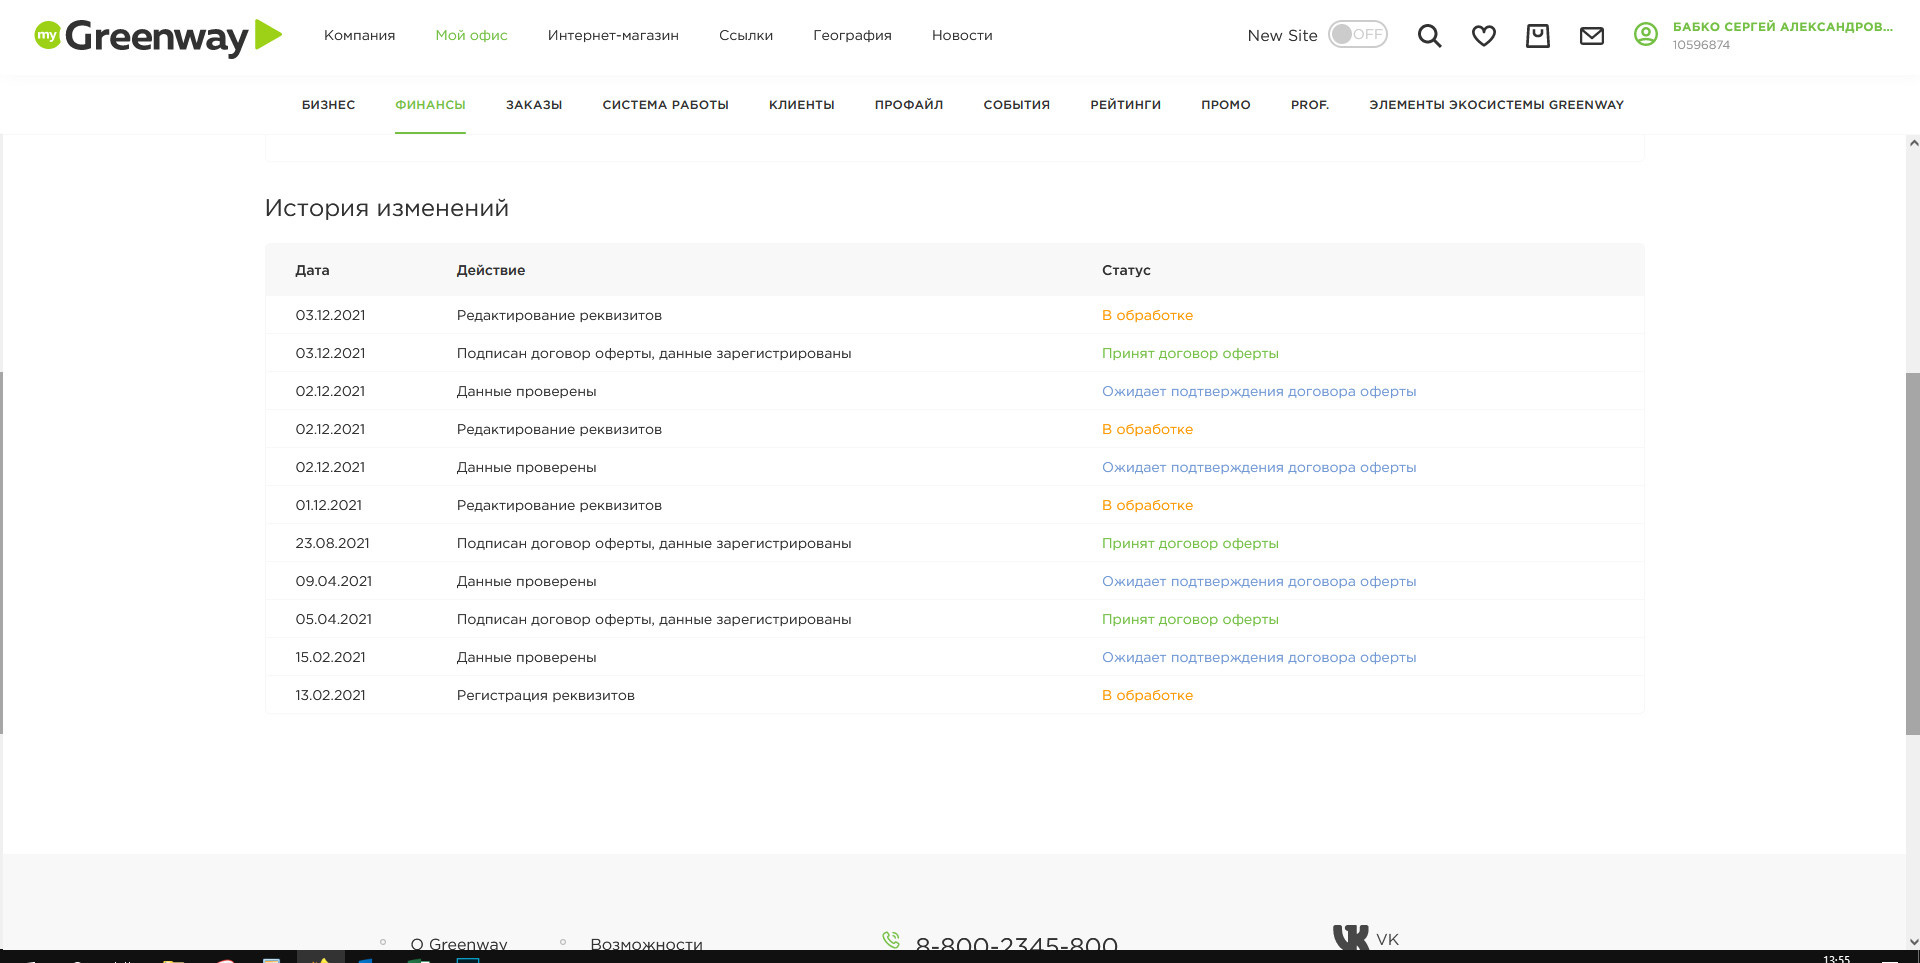
Task: Open the search magnifier icon
Action: pos(1429,36)
